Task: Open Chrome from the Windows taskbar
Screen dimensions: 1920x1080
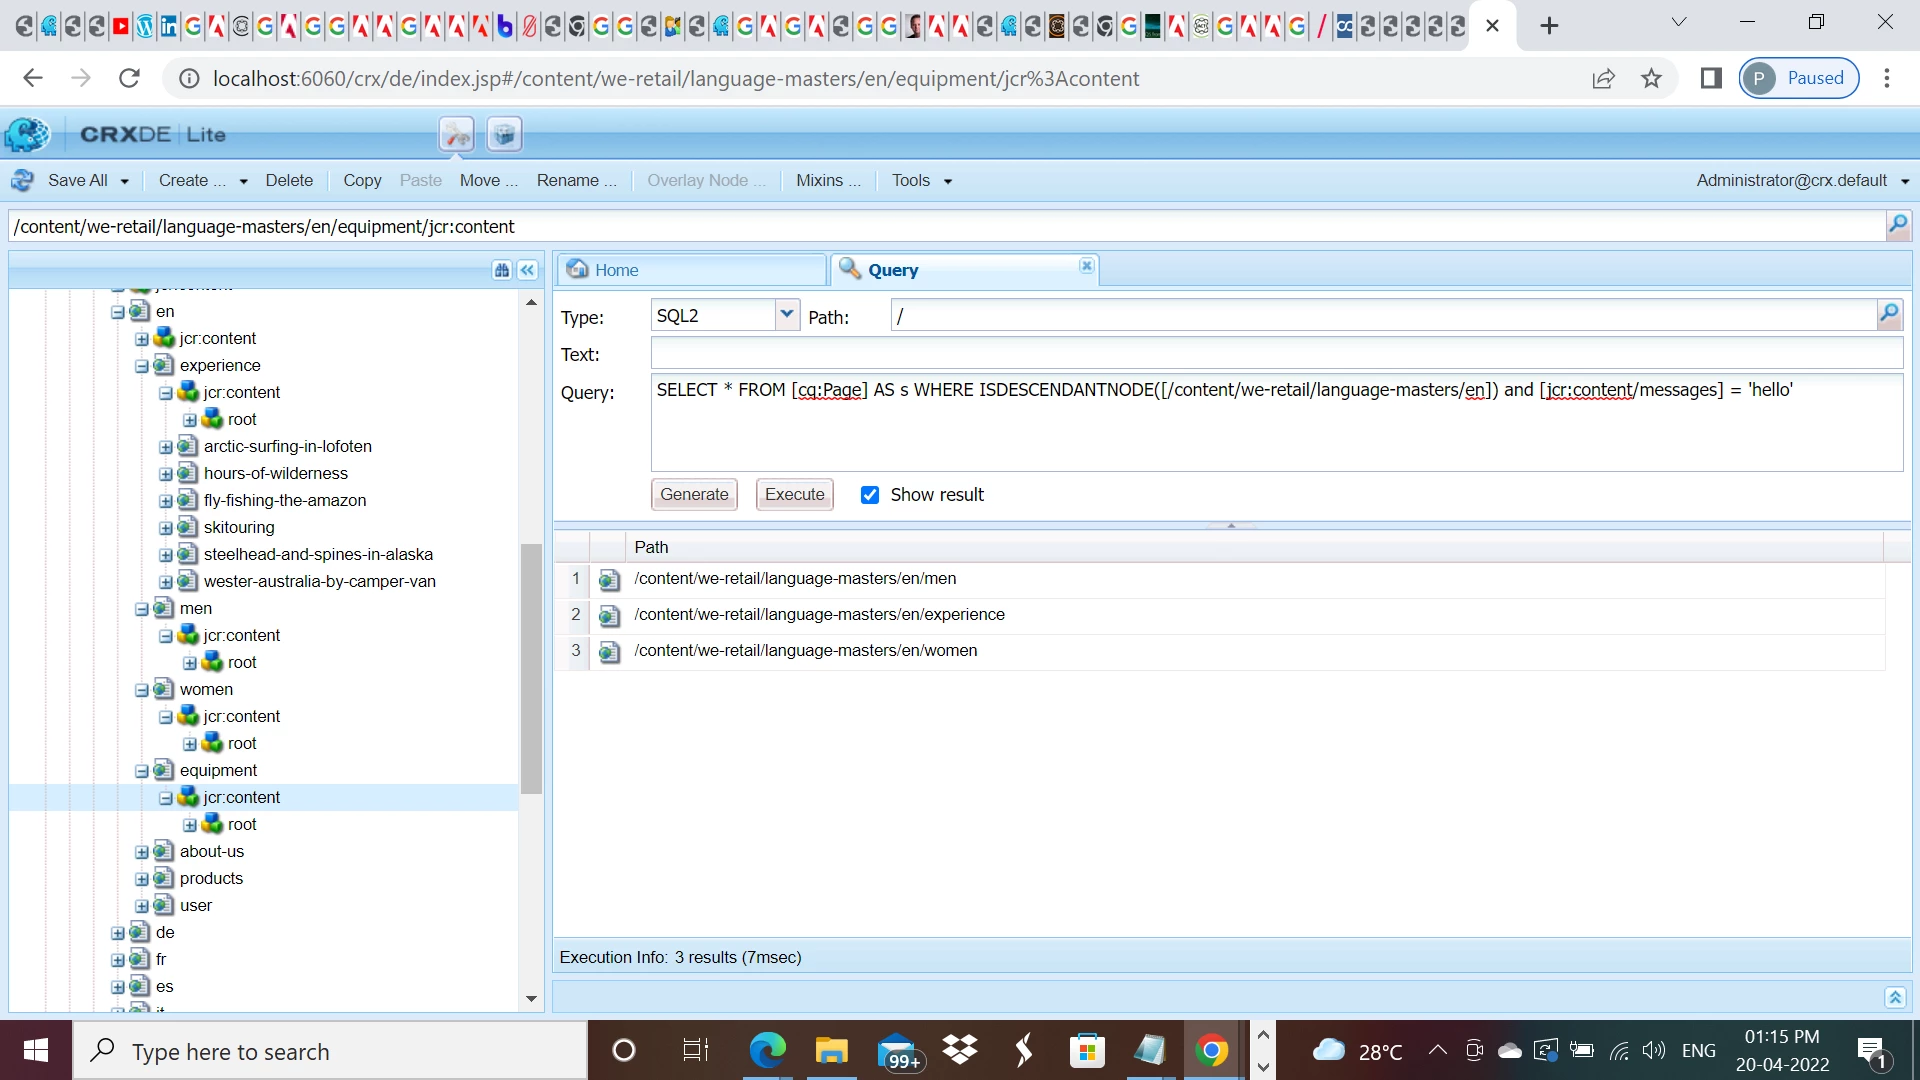Action: (1211, 1051)
